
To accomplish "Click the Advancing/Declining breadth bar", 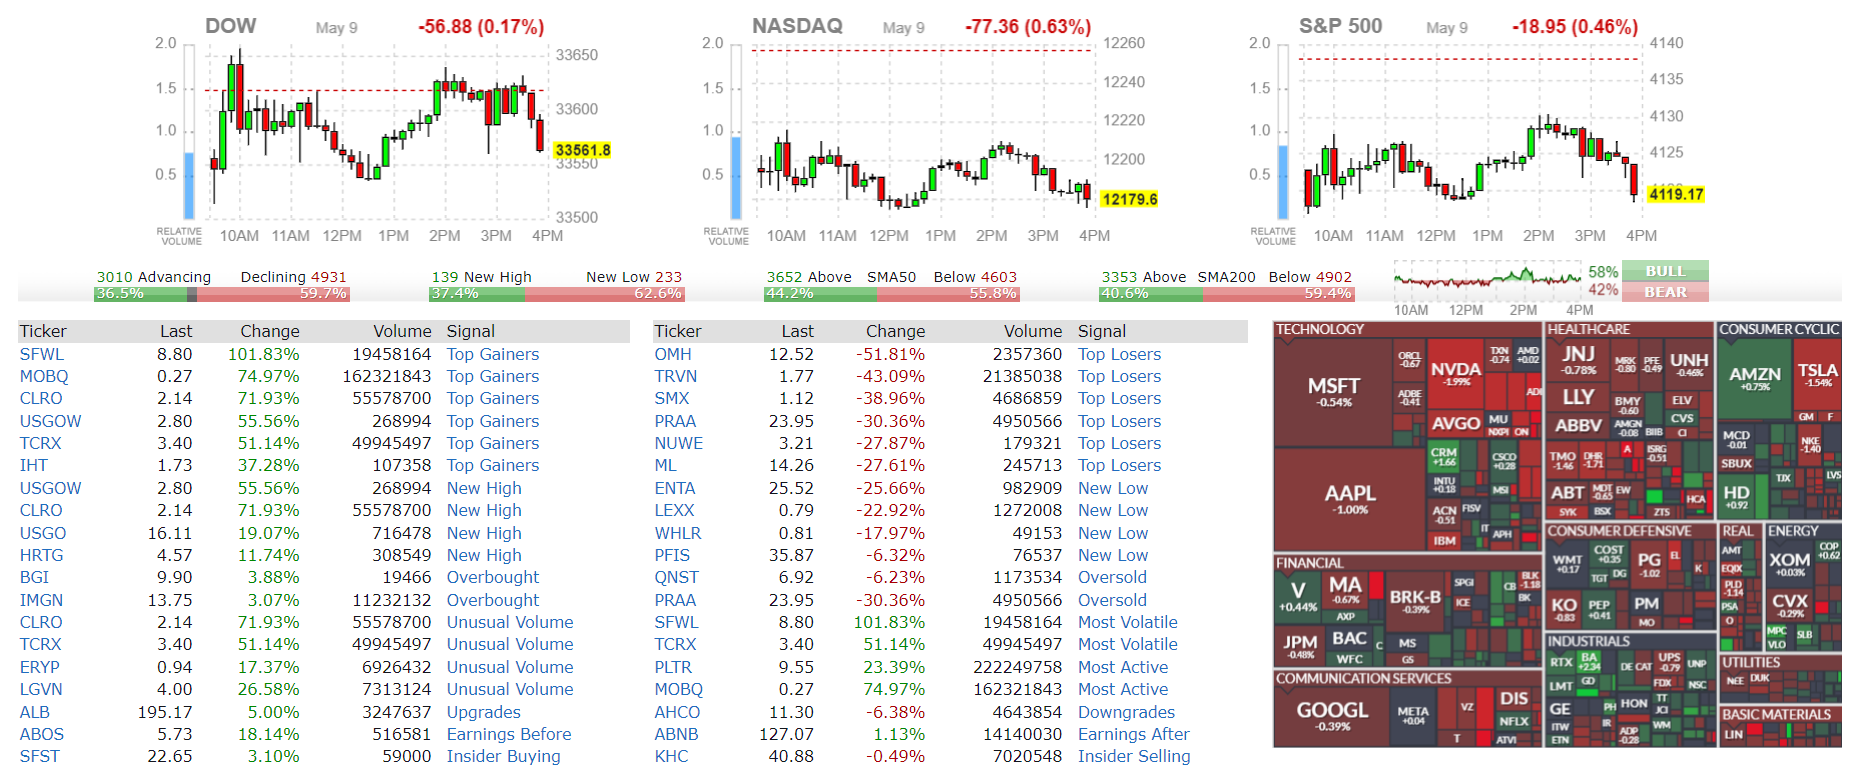I will click(x=222, y=294).
